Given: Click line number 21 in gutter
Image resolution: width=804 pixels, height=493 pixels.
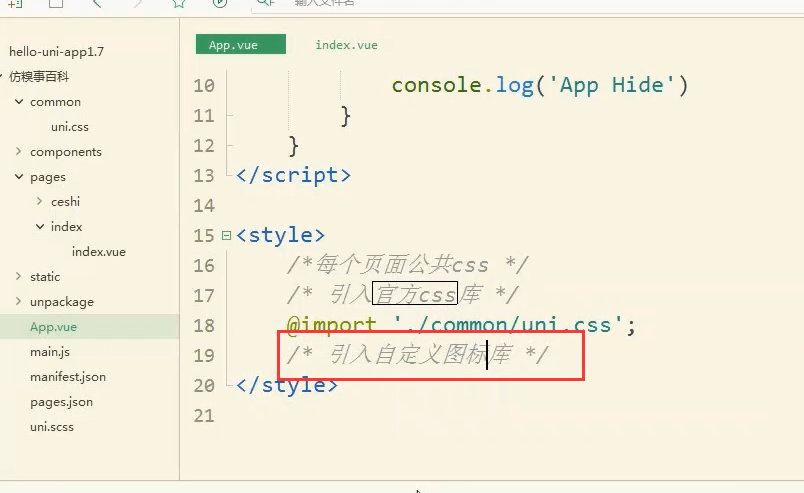Looking at the screenshot, I should 204,416.
